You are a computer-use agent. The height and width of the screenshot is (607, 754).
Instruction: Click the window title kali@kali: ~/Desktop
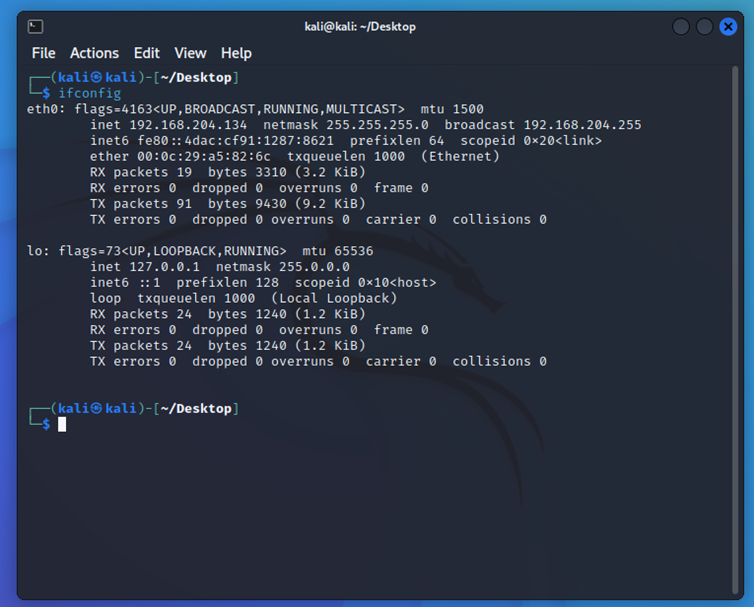[360, 27]
